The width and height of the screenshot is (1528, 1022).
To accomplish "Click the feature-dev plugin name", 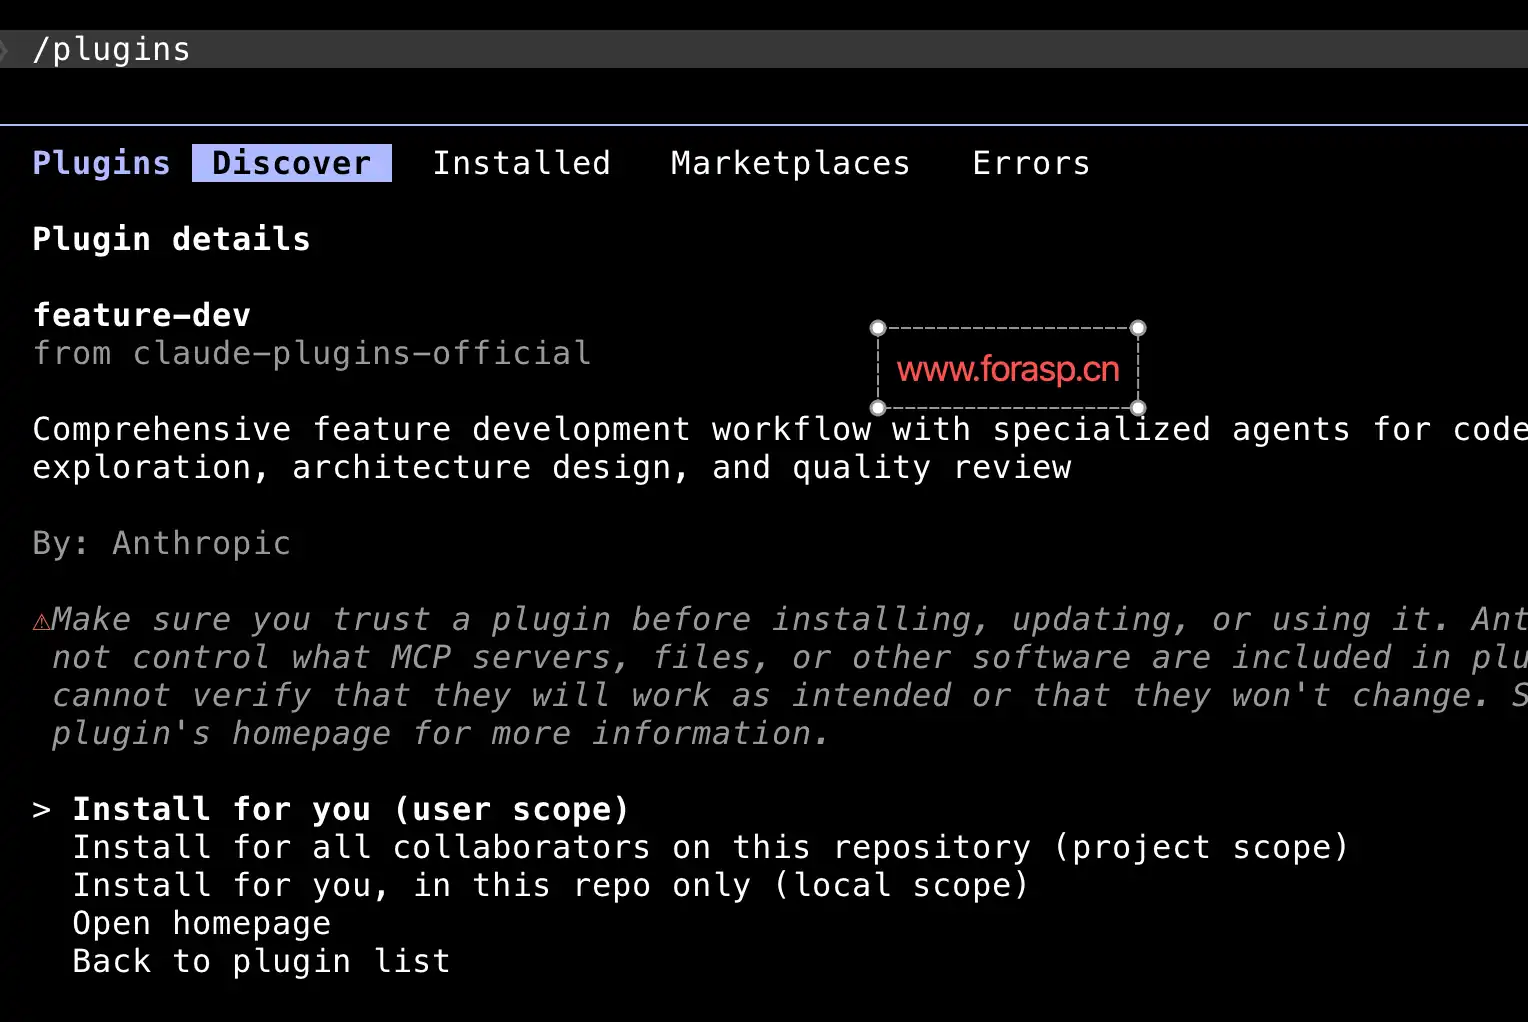I will pos(142,315).
